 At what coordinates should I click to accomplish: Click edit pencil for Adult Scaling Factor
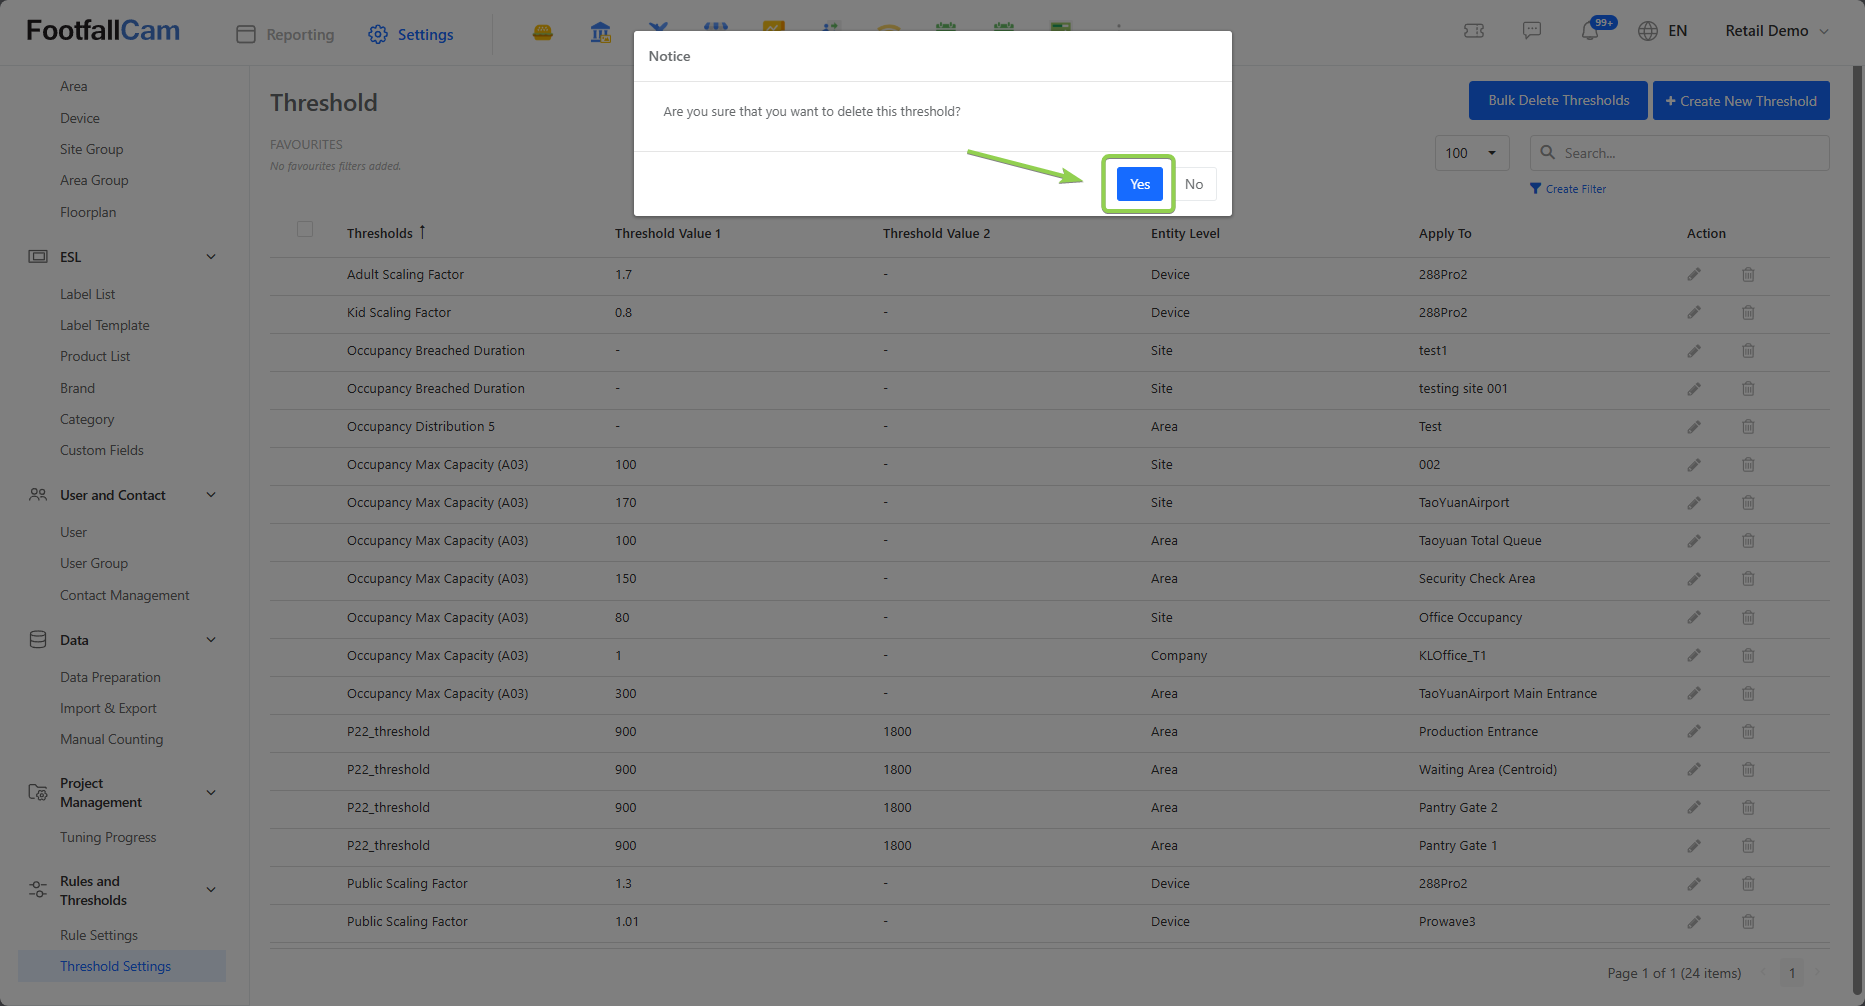(x=1694, y=274)
